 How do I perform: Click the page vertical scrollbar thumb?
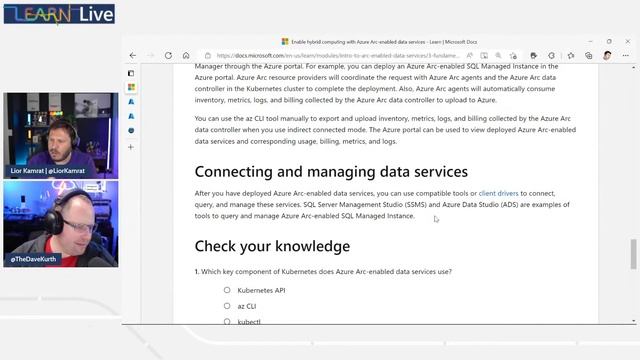click(x=633, y=254)
